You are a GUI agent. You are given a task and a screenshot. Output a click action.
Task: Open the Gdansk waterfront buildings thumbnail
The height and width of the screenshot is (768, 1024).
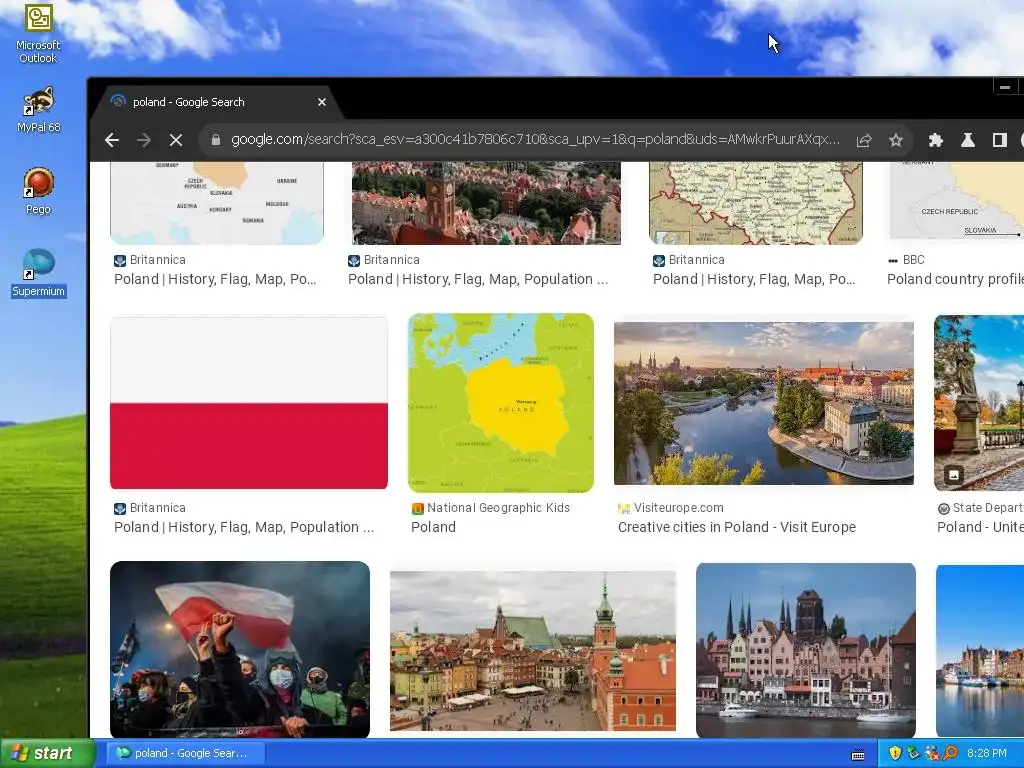coord(806,650)
